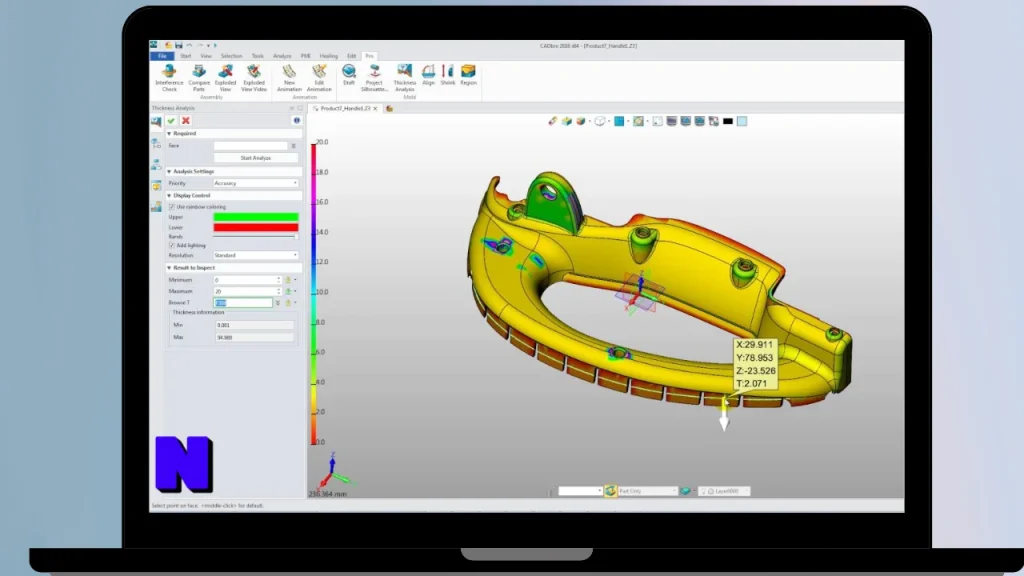
Task: Collapse the Result to Inspect section
Action: click(x=169, y=268)
